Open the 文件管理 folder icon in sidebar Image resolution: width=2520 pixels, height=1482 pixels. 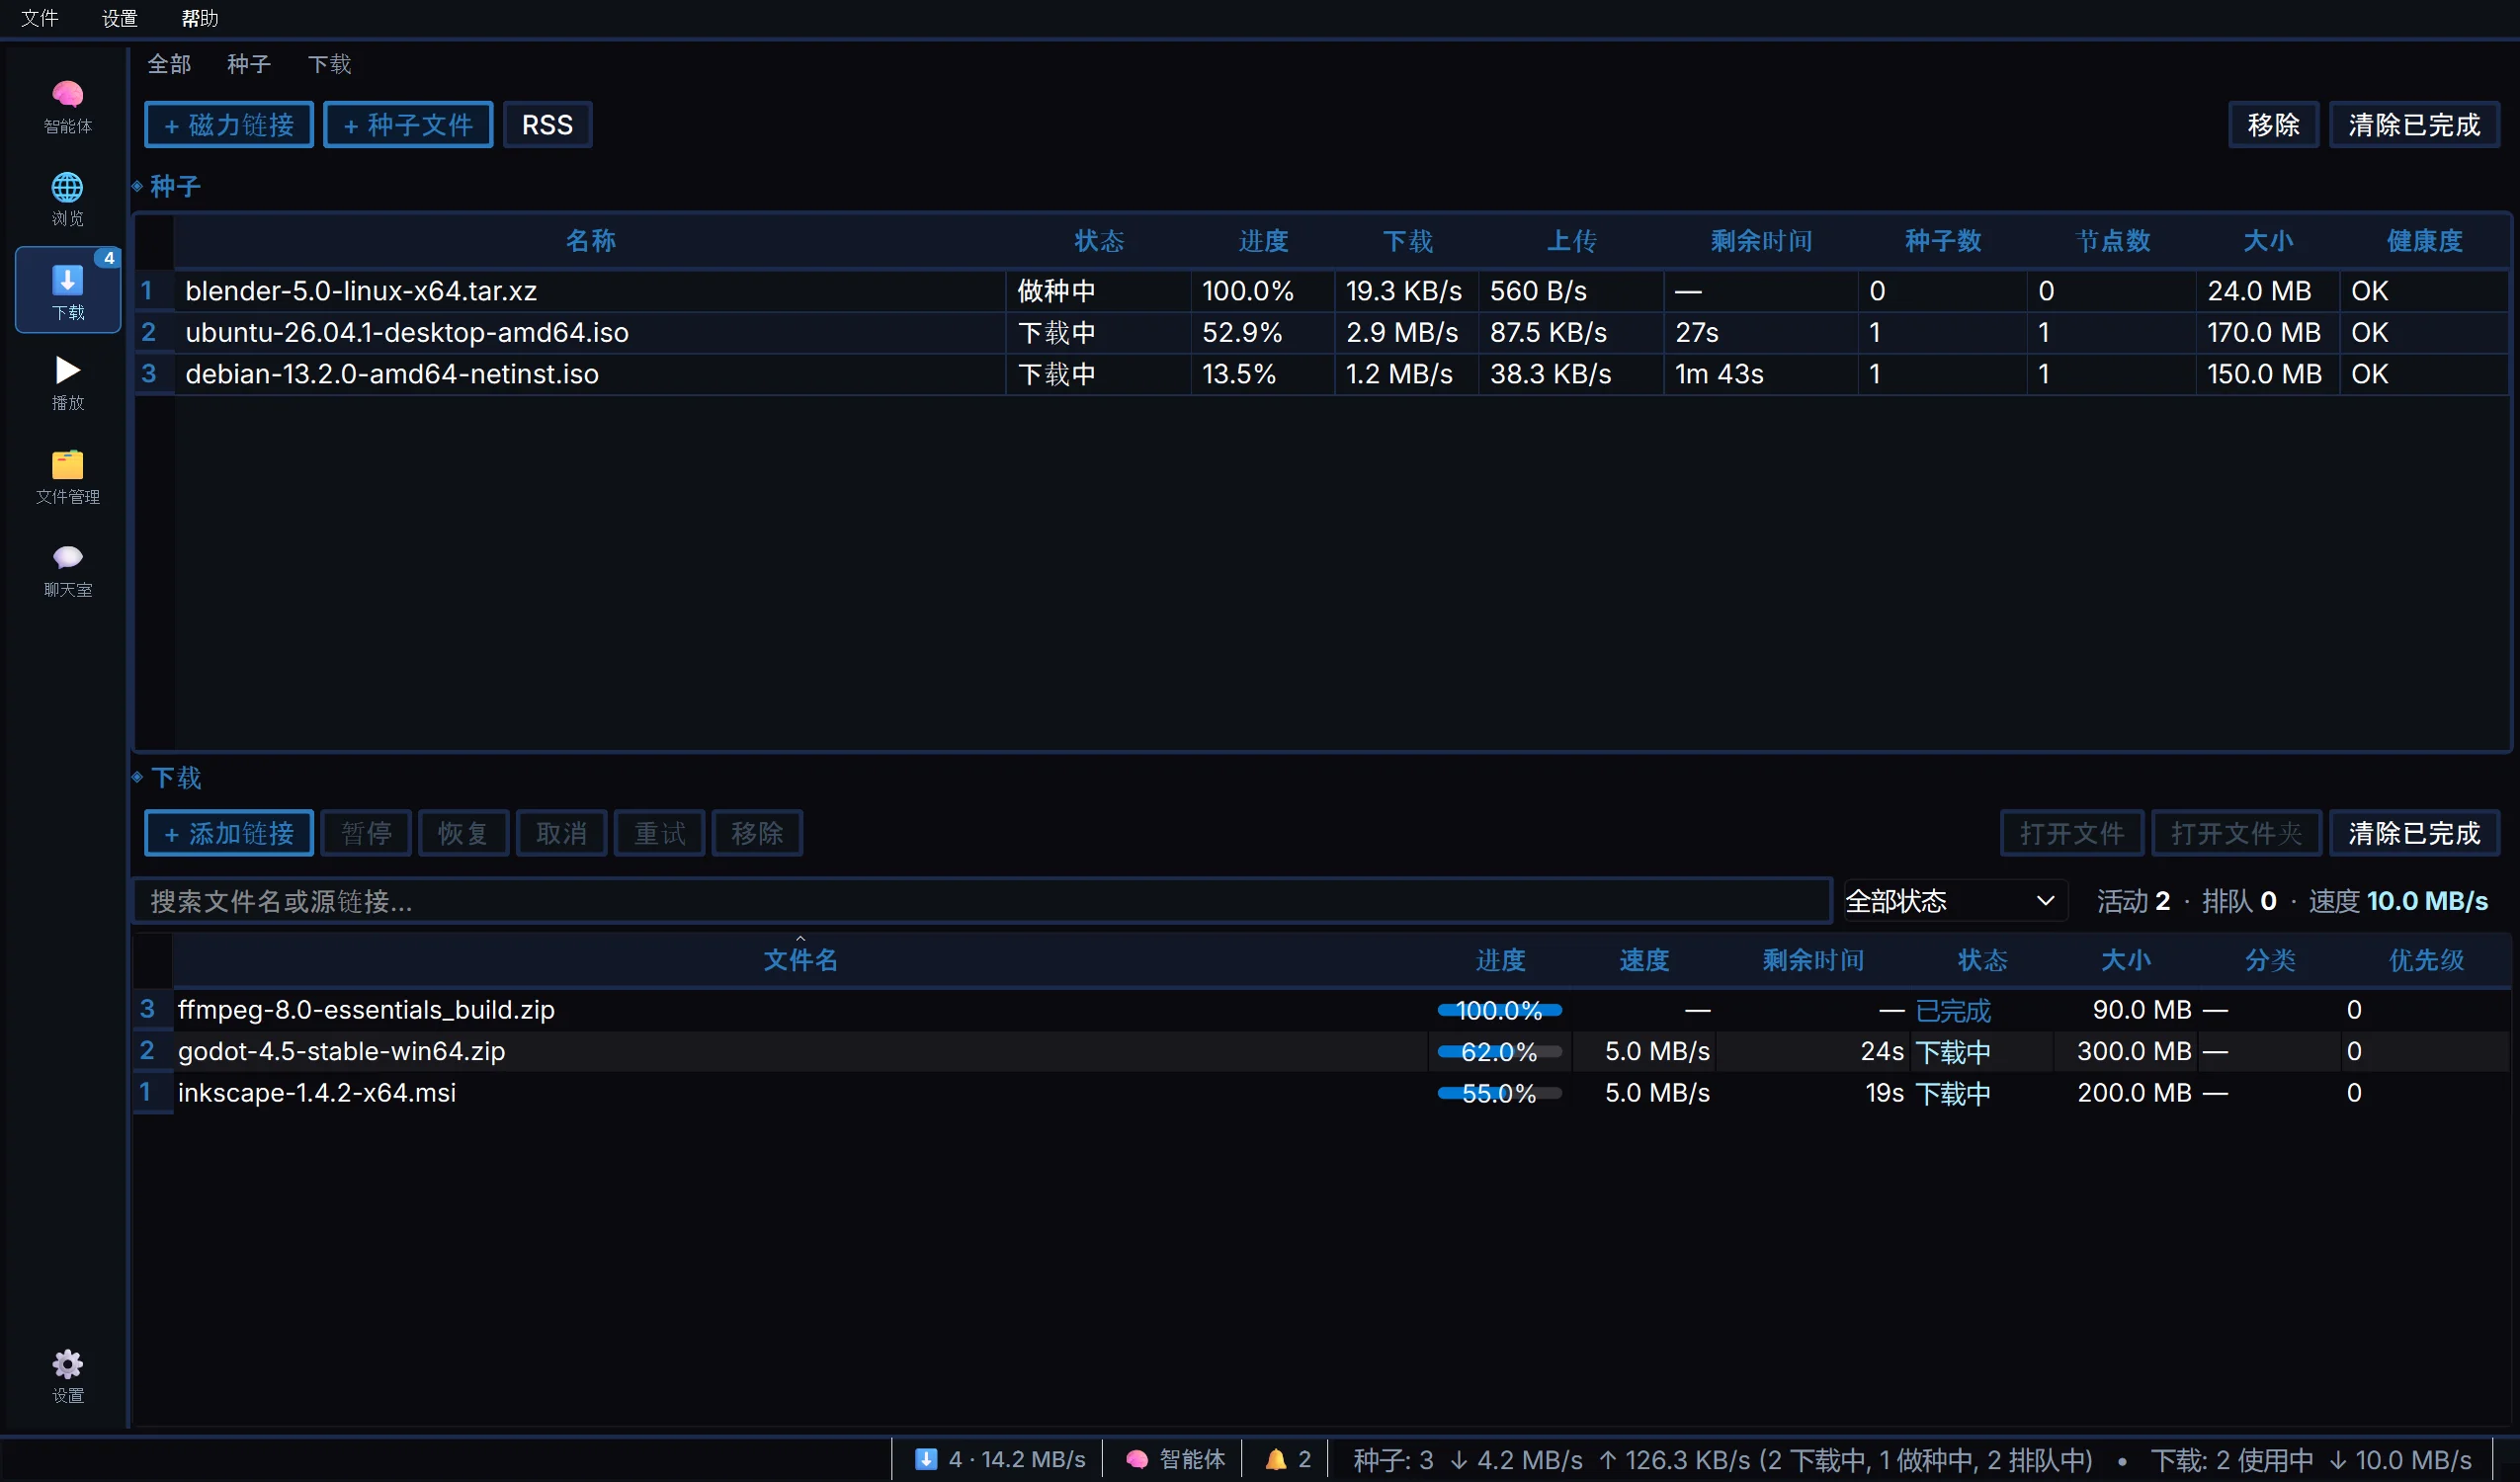[x=67, y=477]
